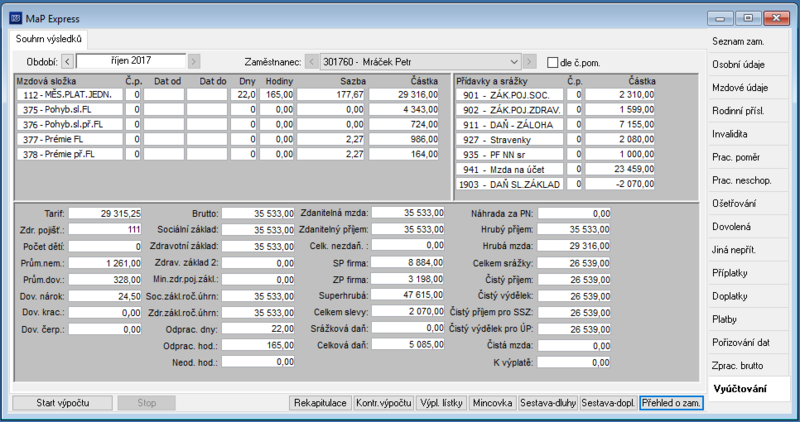Open Zprac. brutto section
Viewport: 800px width, 422px height.
[749, 365]
